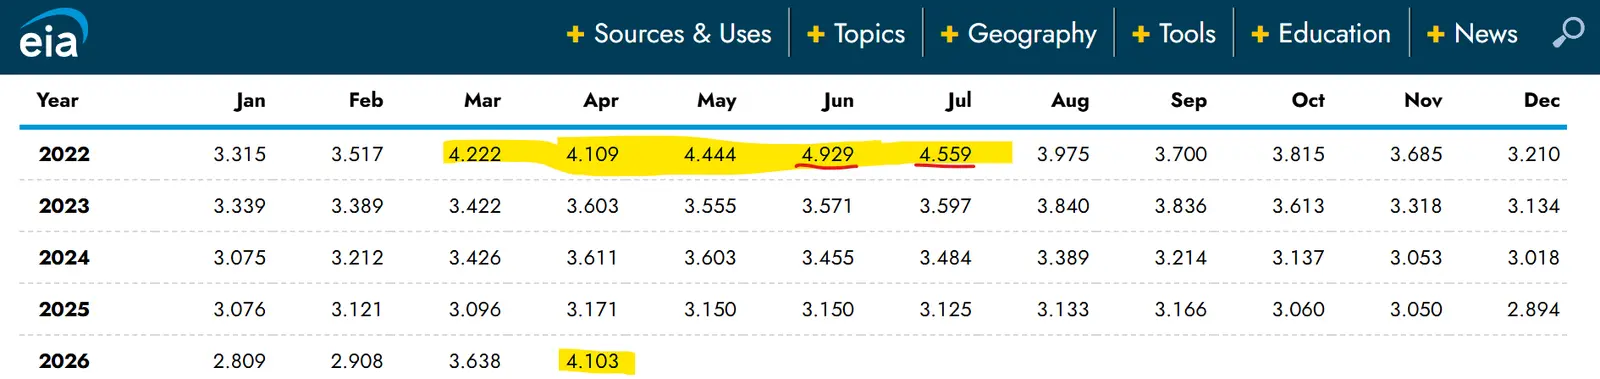This screenshot has height=379, width=1600.
Task: Click the 3.134 value in 2023
Action: click(1534, 206)
